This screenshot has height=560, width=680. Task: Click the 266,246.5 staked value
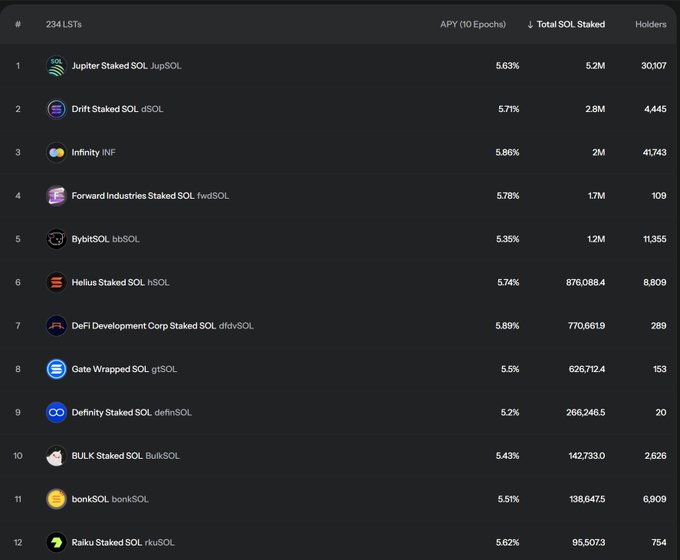click(x=586, y=413)
